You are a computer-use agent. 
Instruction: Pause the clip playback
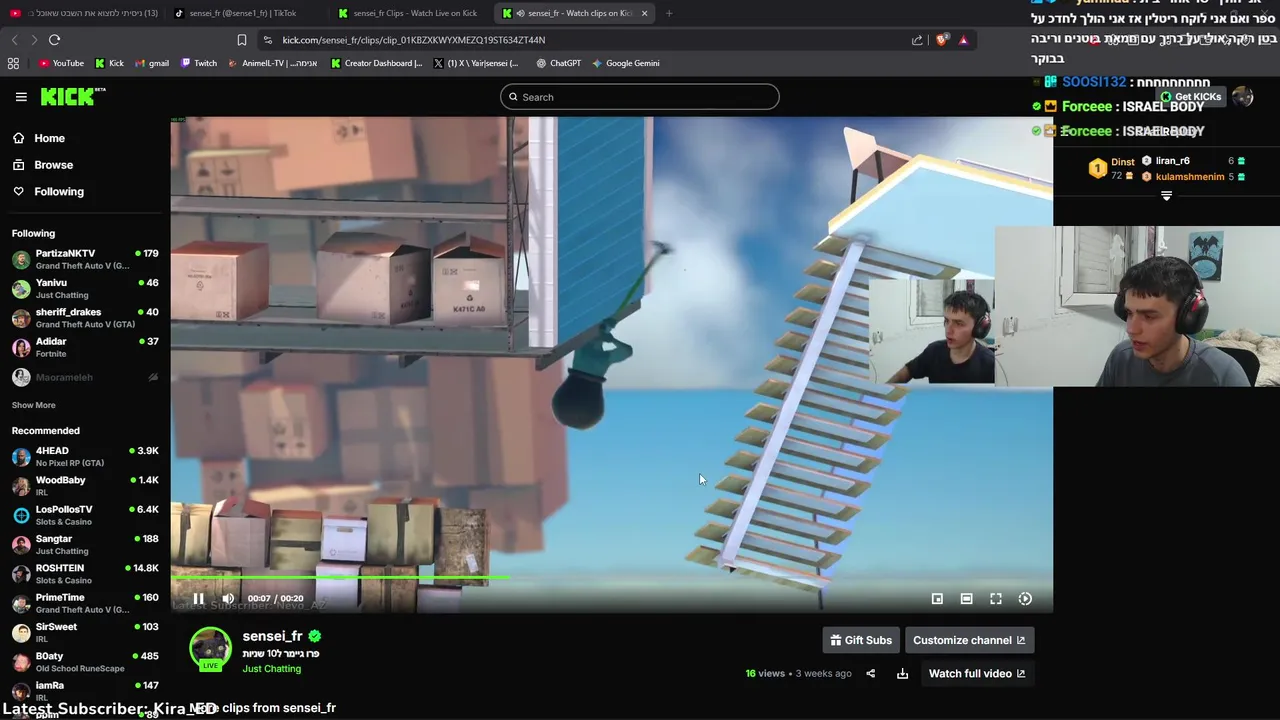tap(198, 599)
